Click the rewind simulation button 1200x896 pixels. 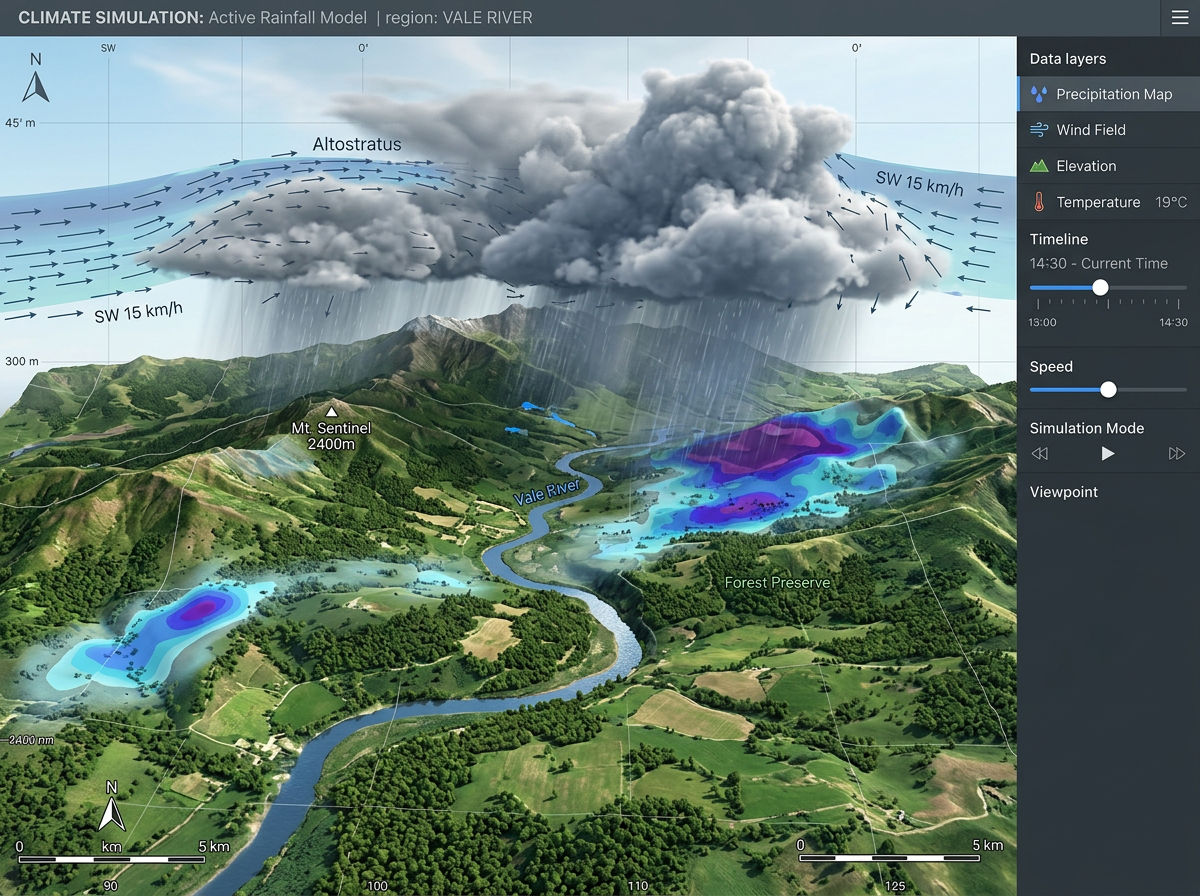(x=1039, y=454)
